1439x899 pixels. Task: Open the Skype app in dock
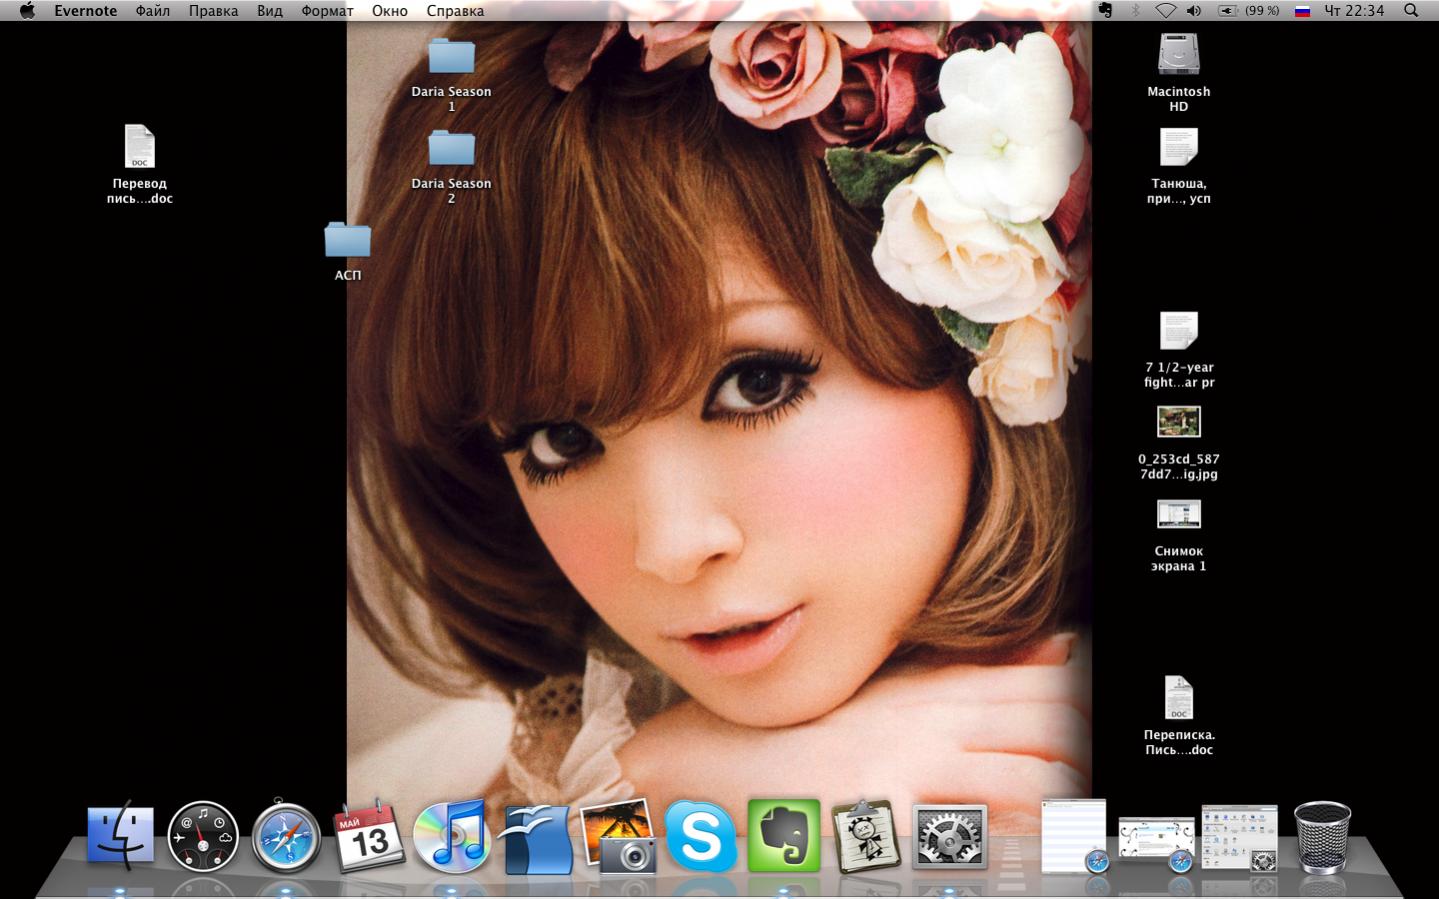pos(701,836)
